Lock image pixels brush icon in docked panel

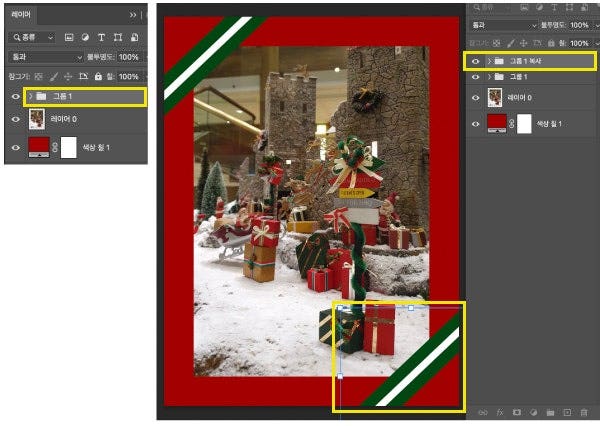pos(510,43)
